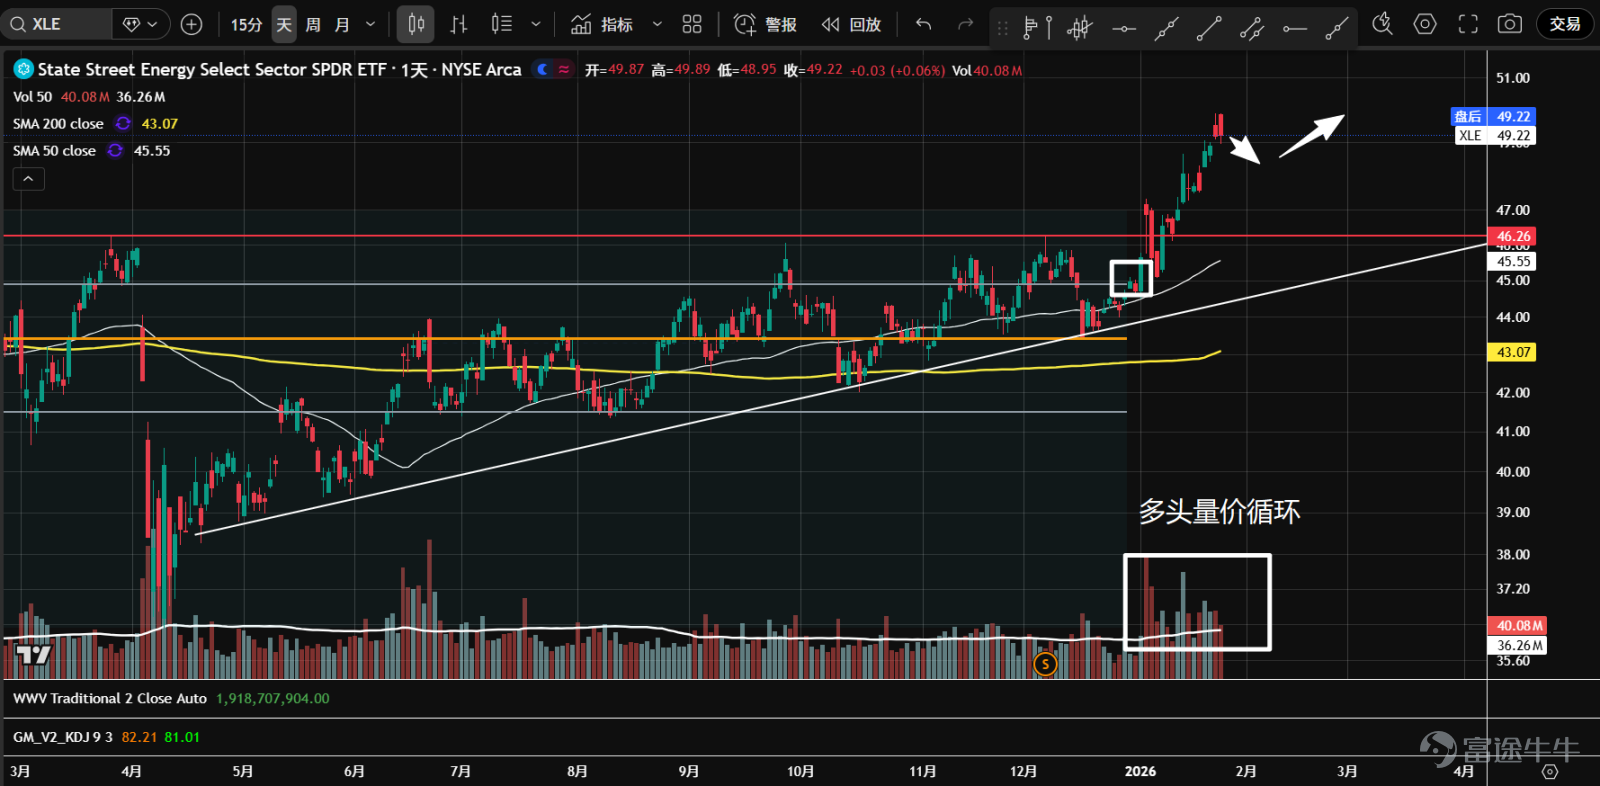Undo the last chart action
The height and width of the screenshot is (786, 1600).
tap(924, 24)
